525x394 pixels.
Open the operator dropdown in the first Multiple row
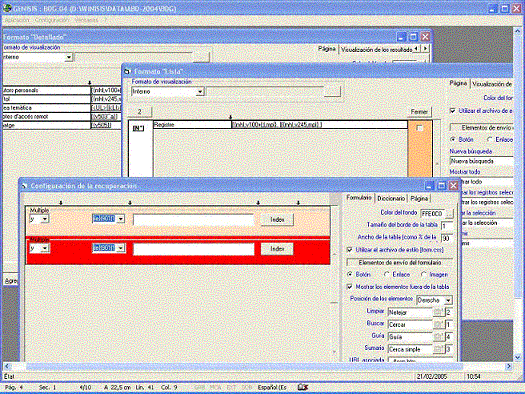pos(45,219)
